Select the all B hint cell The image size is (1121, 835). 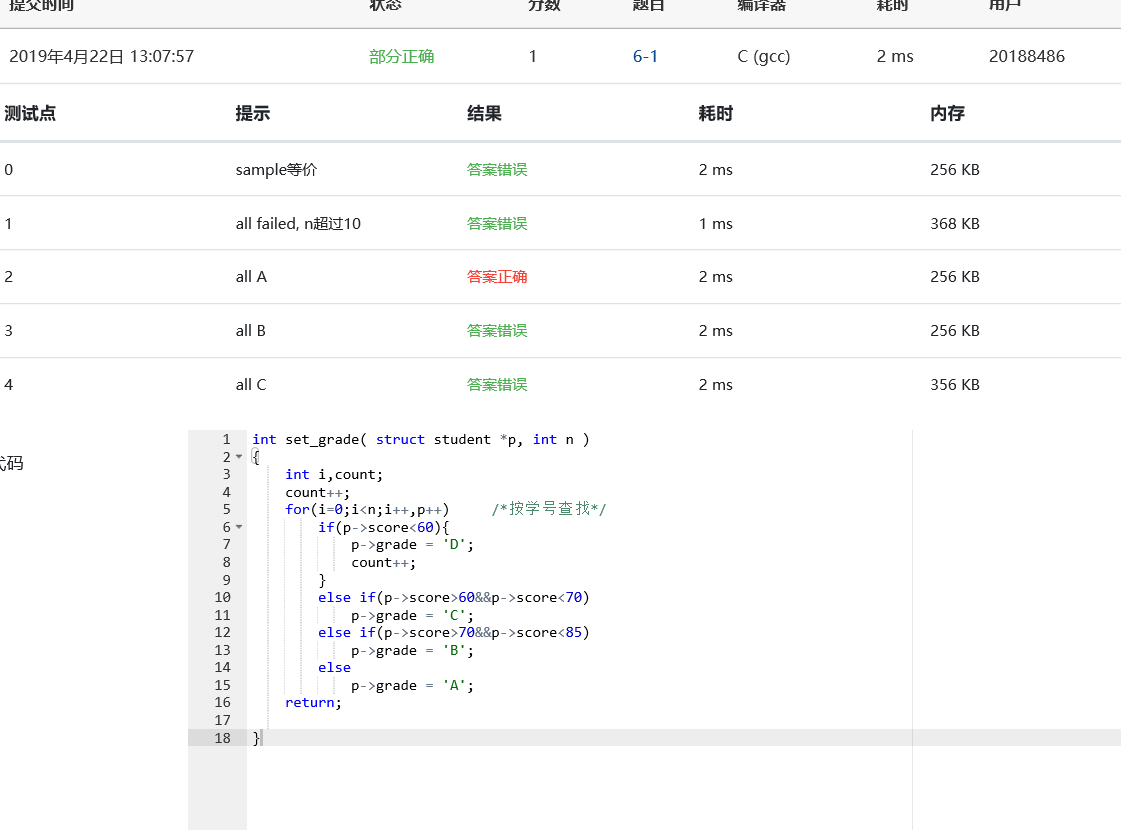click(250, 330)
